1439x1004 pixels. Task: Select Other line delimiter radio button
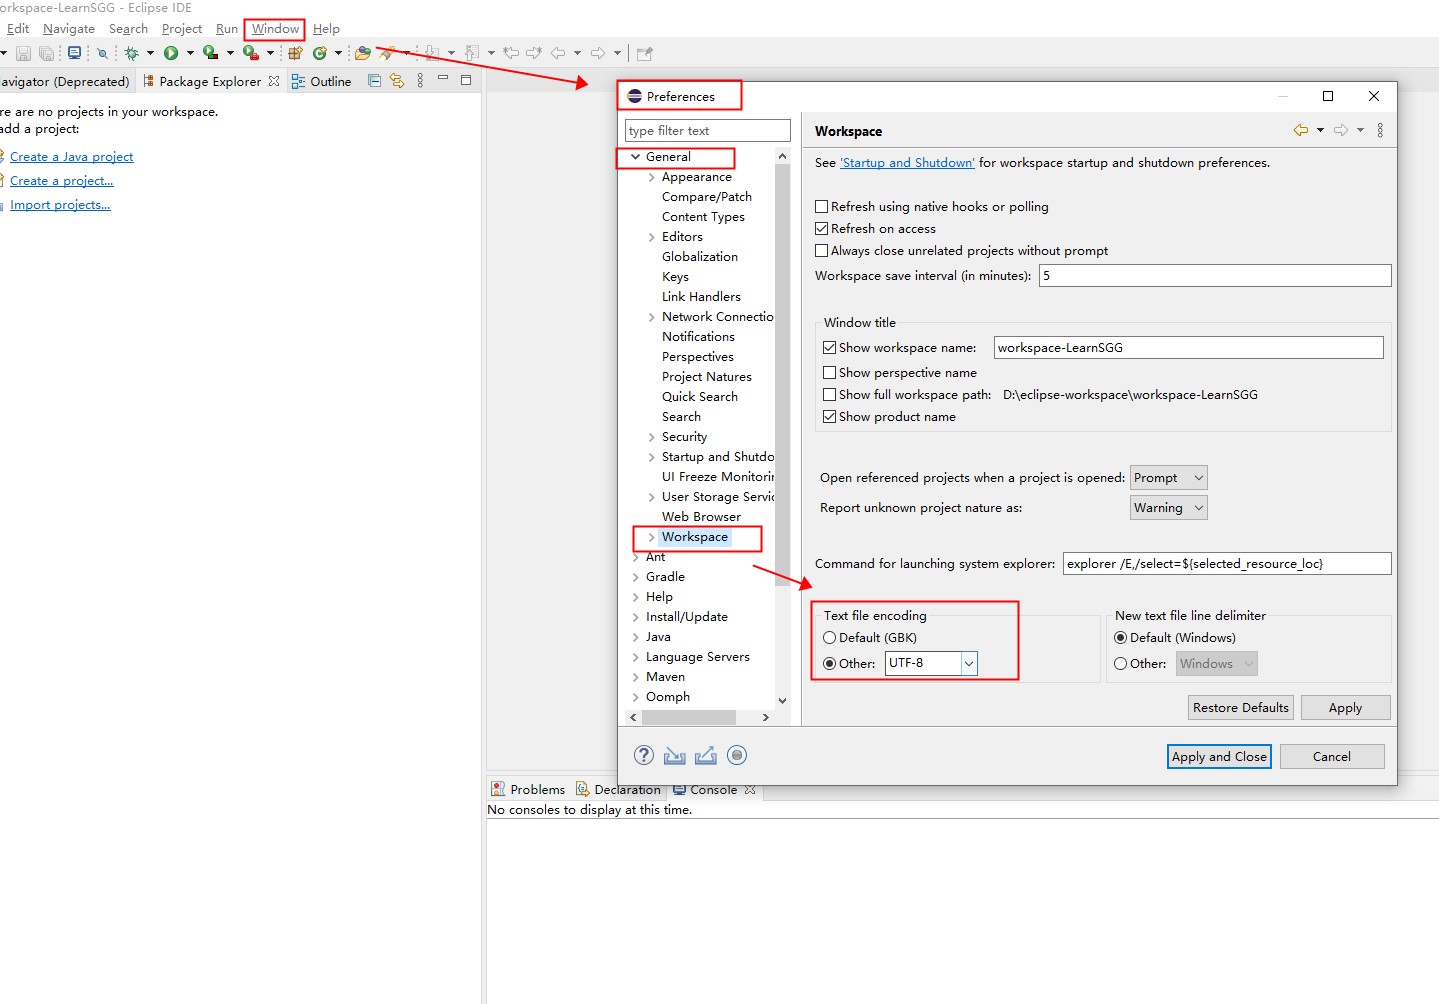click(x=1121, y=664)
